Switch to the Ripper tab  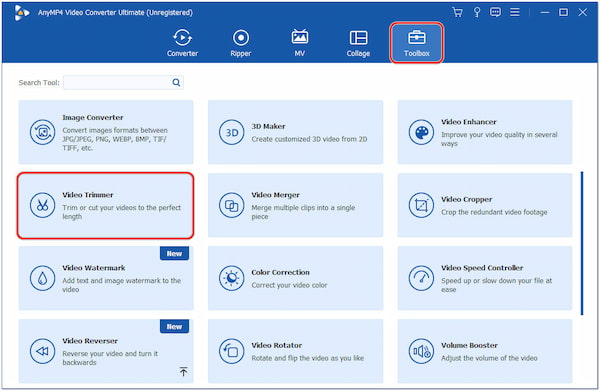241,43
